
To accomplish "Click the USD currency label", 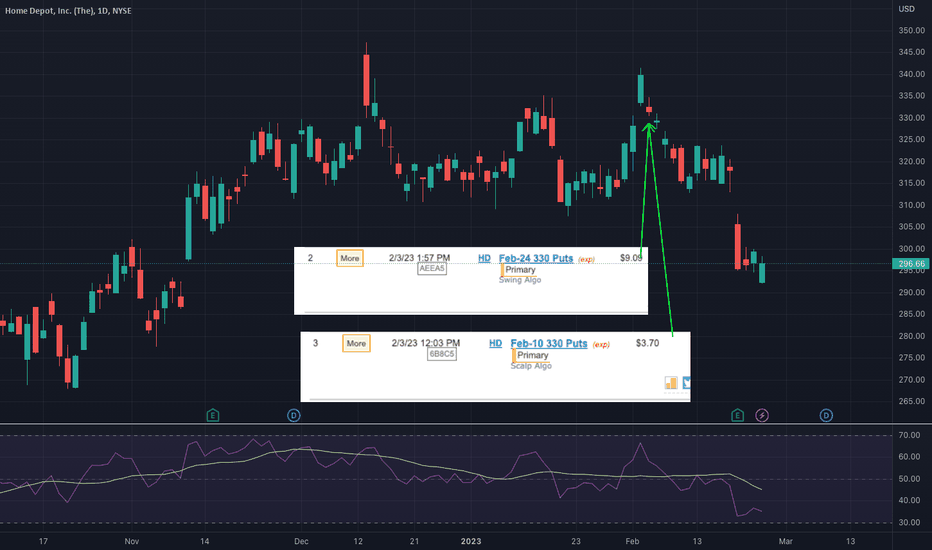I will click(x=906, y=9).
